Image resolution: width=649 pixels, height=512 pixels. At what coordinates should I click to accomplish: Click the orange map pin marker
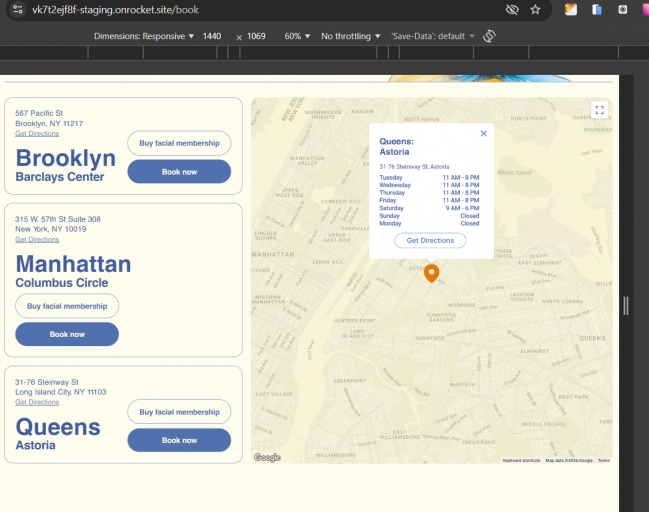431,273
